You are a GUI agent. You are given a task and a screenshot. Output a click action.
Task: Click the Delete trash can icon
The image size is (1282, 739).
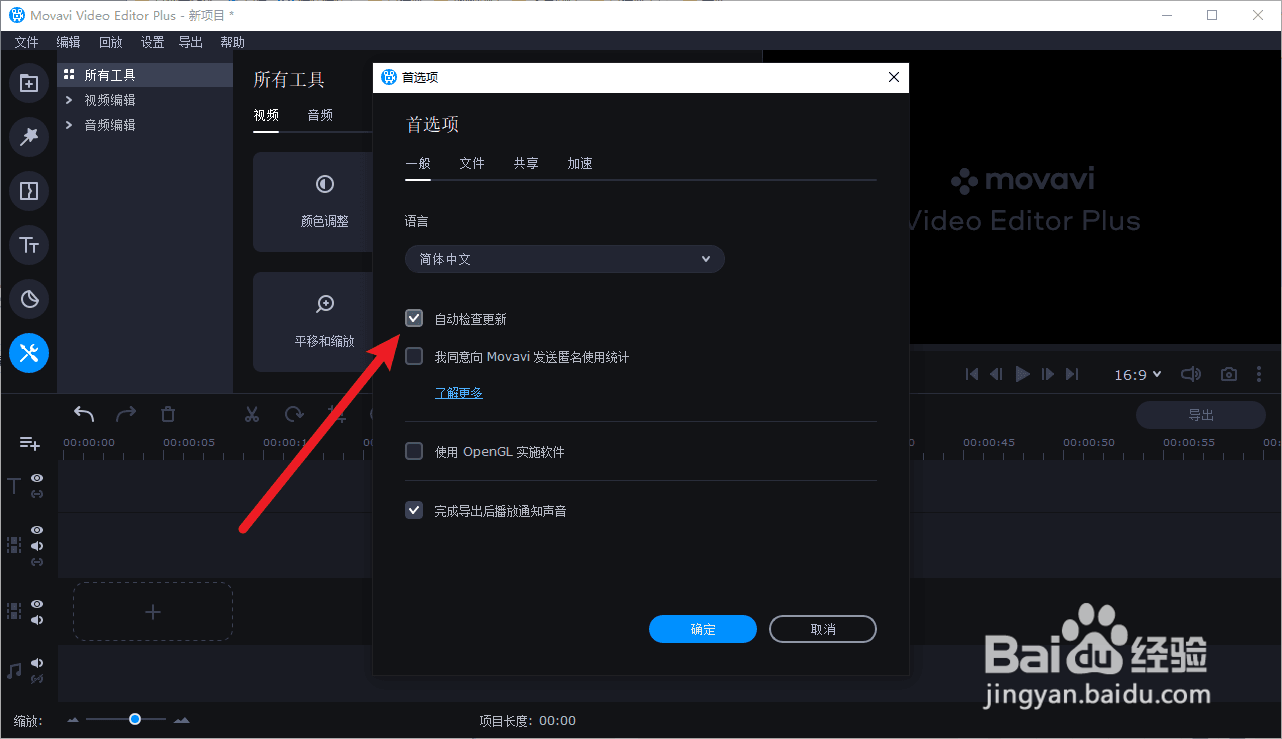[168, 414]
